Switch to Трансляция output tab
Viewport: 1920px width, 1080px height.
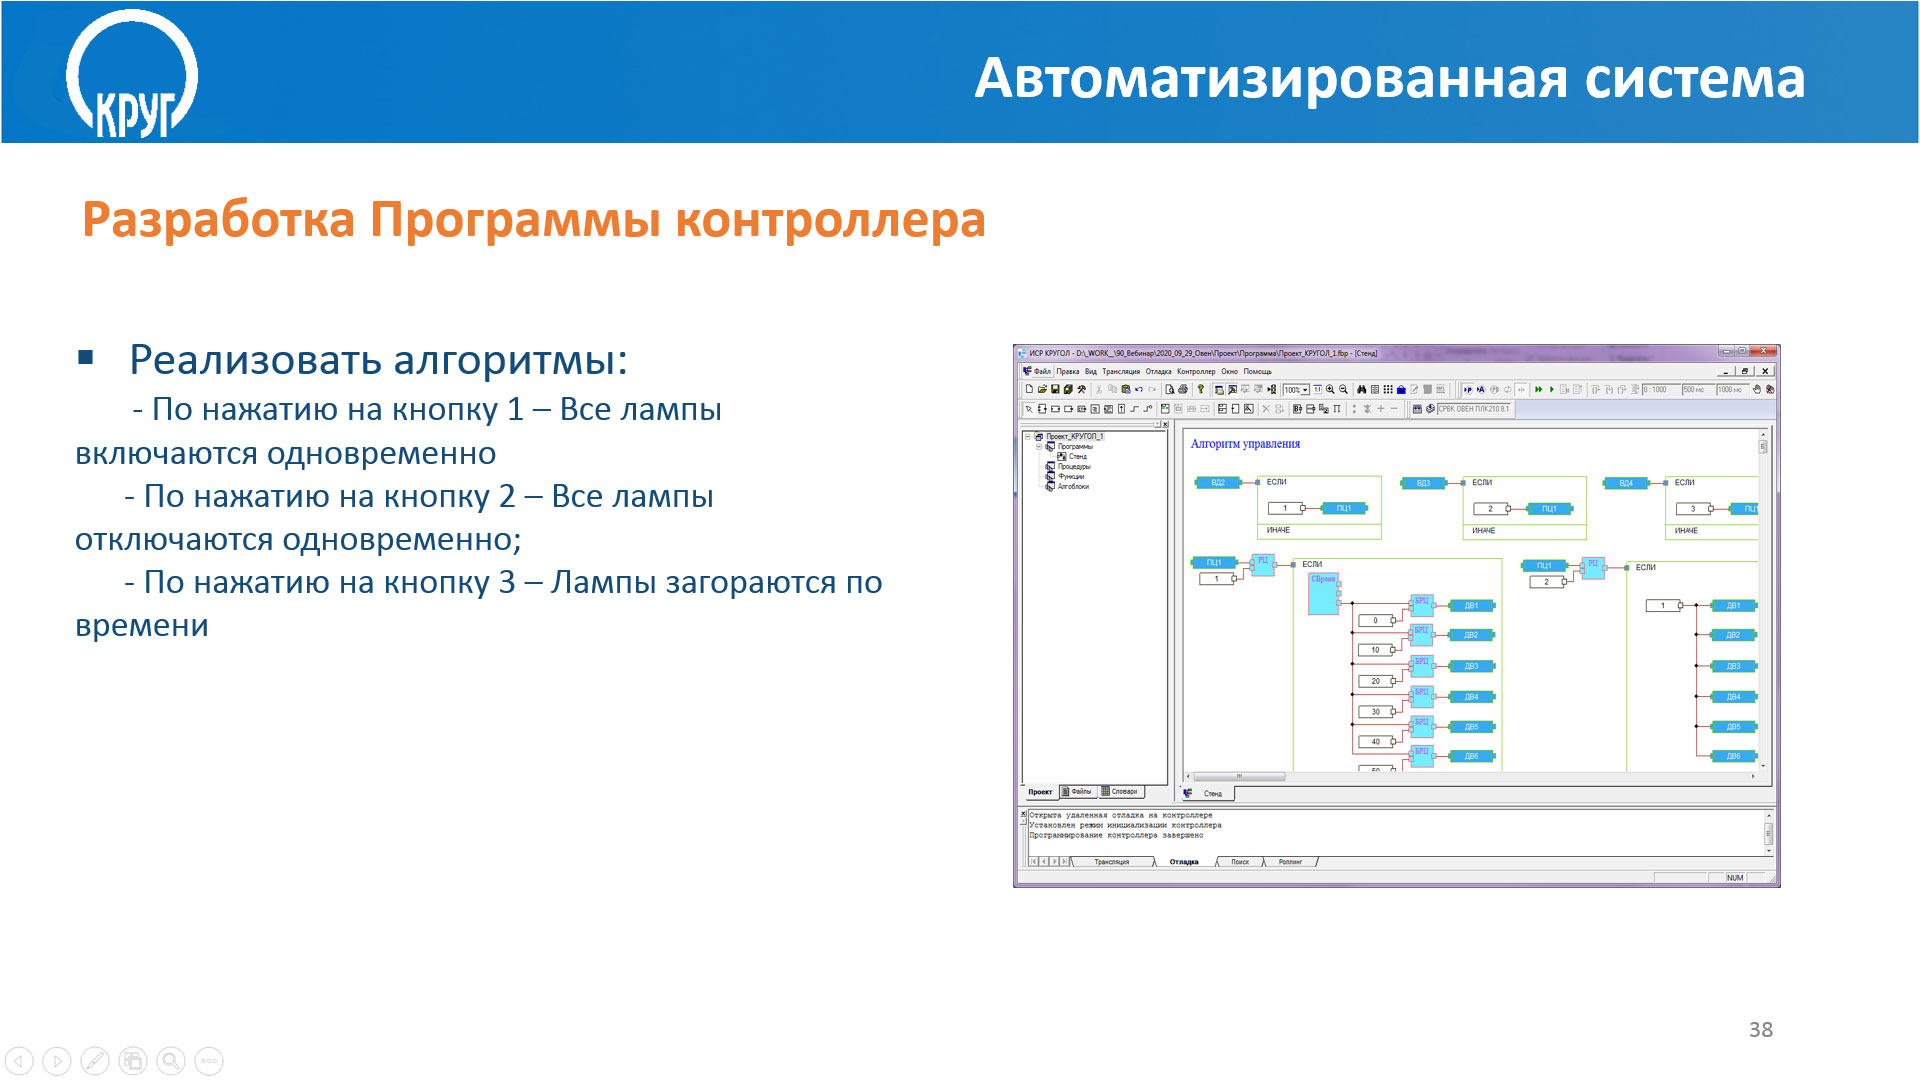tap(1111, 862)
